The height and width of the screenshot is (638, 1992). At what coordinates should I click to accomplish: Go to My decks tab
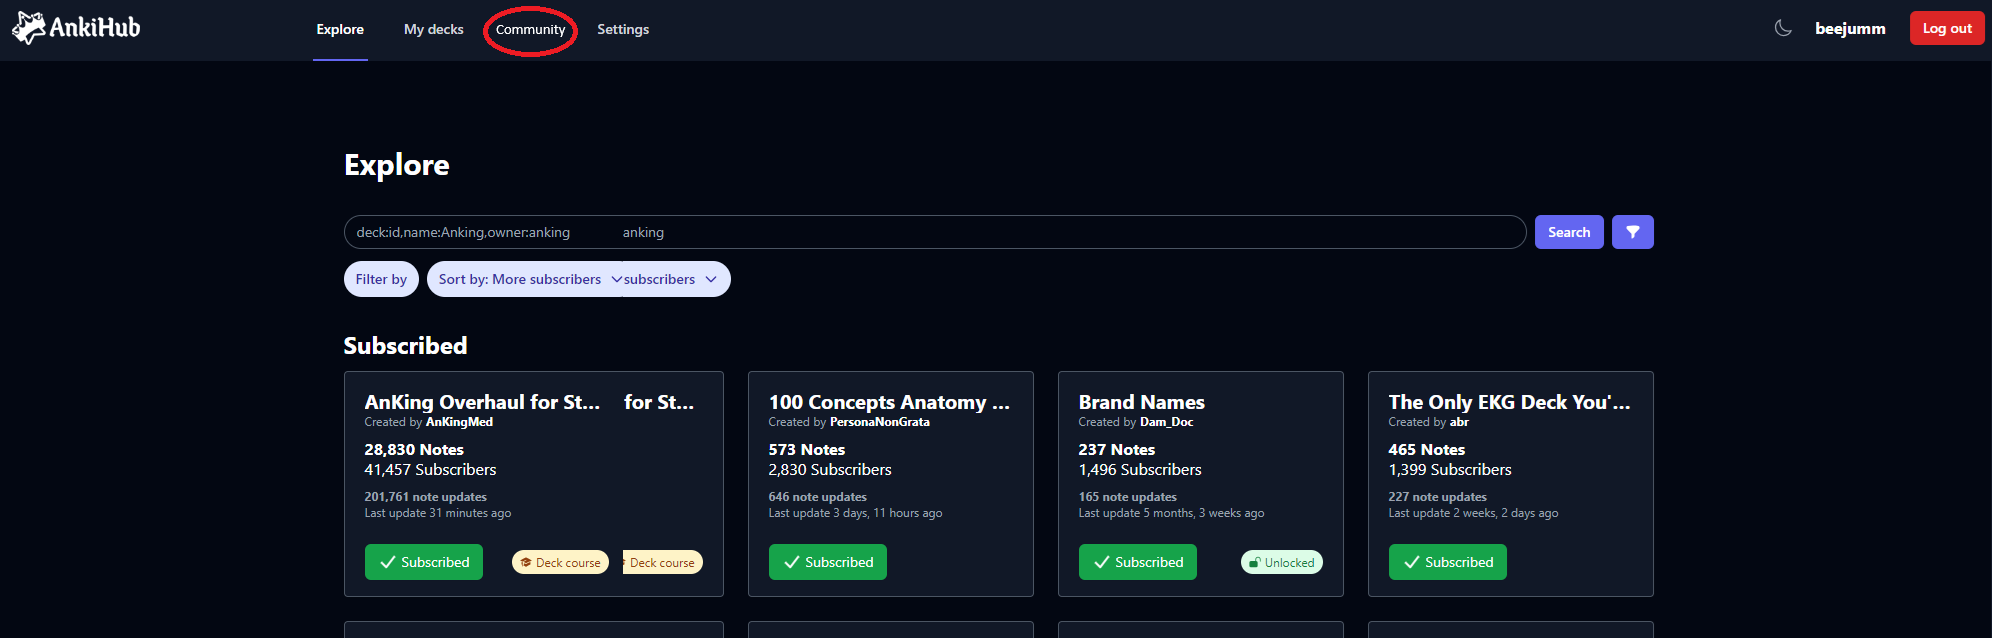point(434,29)
